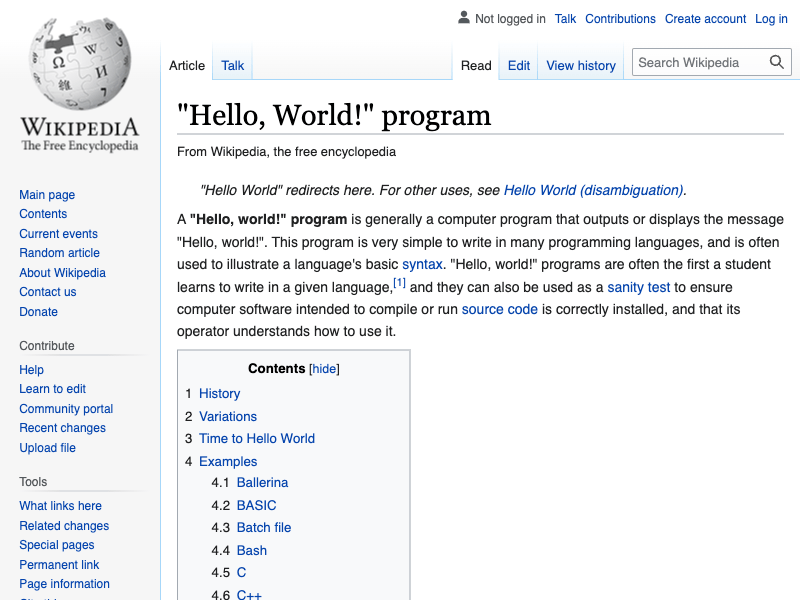Click the search magnifying glass icon
This screenshot has width=800, height=600.
777,62
